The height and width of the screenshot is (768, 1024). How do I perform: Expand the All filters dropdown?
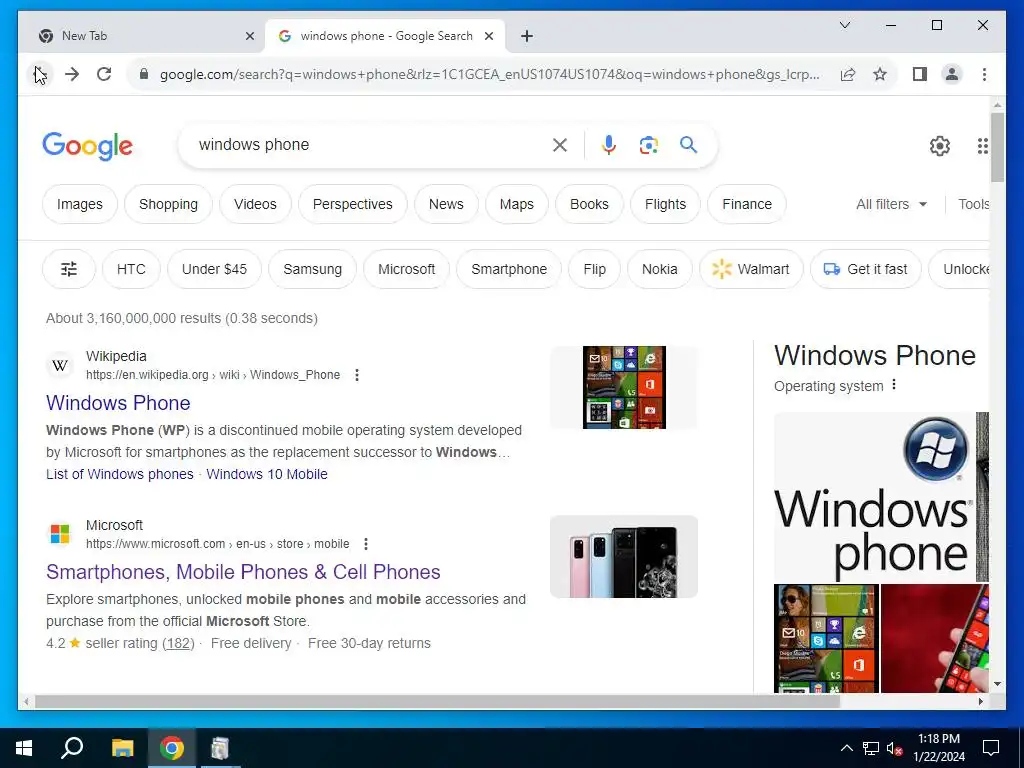coord(891,204)
